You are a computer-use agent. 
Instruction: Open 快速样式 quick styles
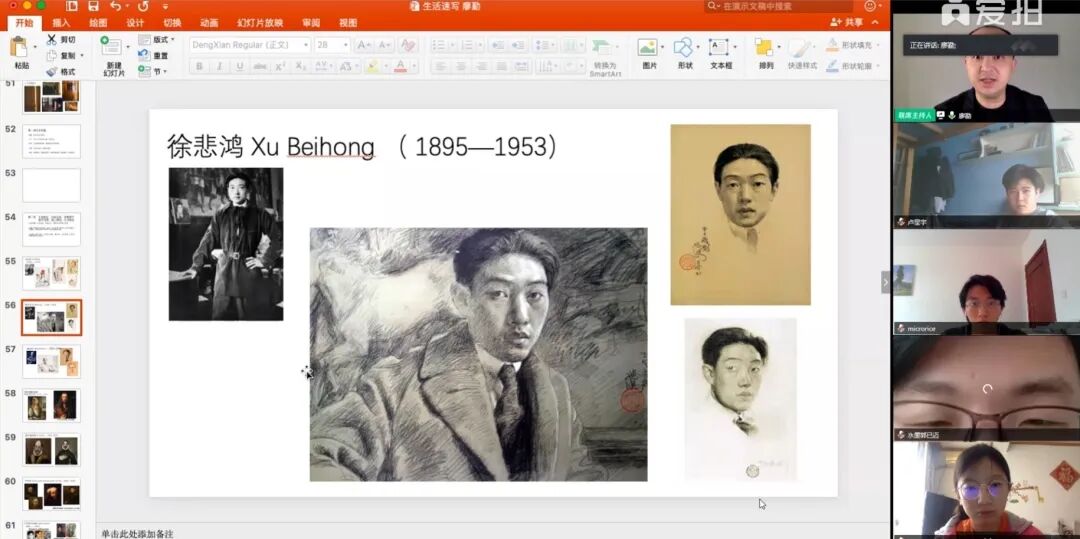[x=802, y=54]
